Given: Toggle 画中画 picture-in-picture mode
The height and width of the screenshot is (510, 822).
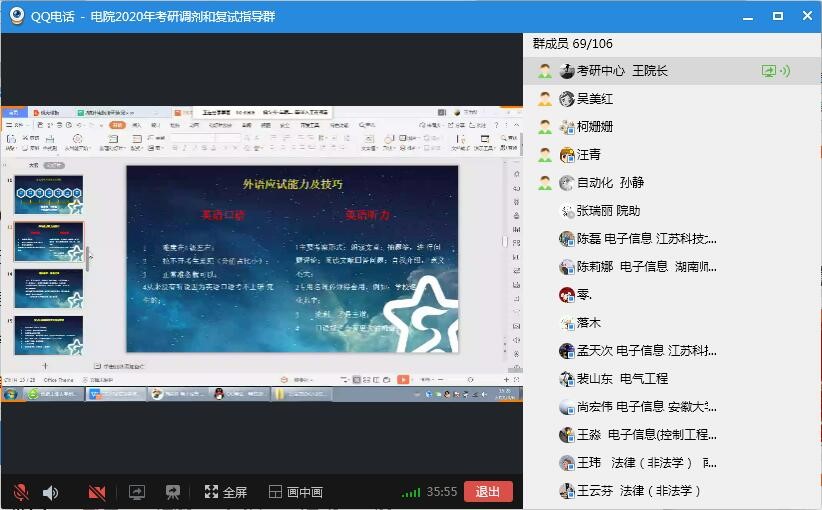Looking at the screenshot, I should (295, 492).
